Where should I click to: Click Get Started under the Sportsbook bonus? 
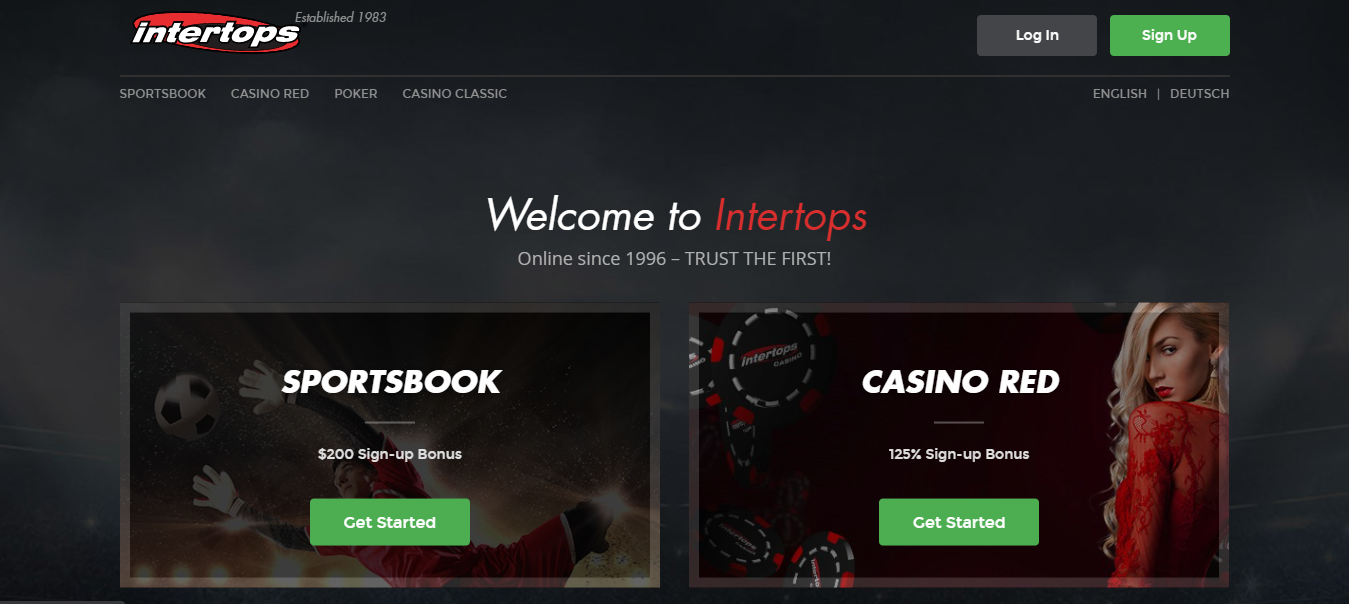pos(390,522)
